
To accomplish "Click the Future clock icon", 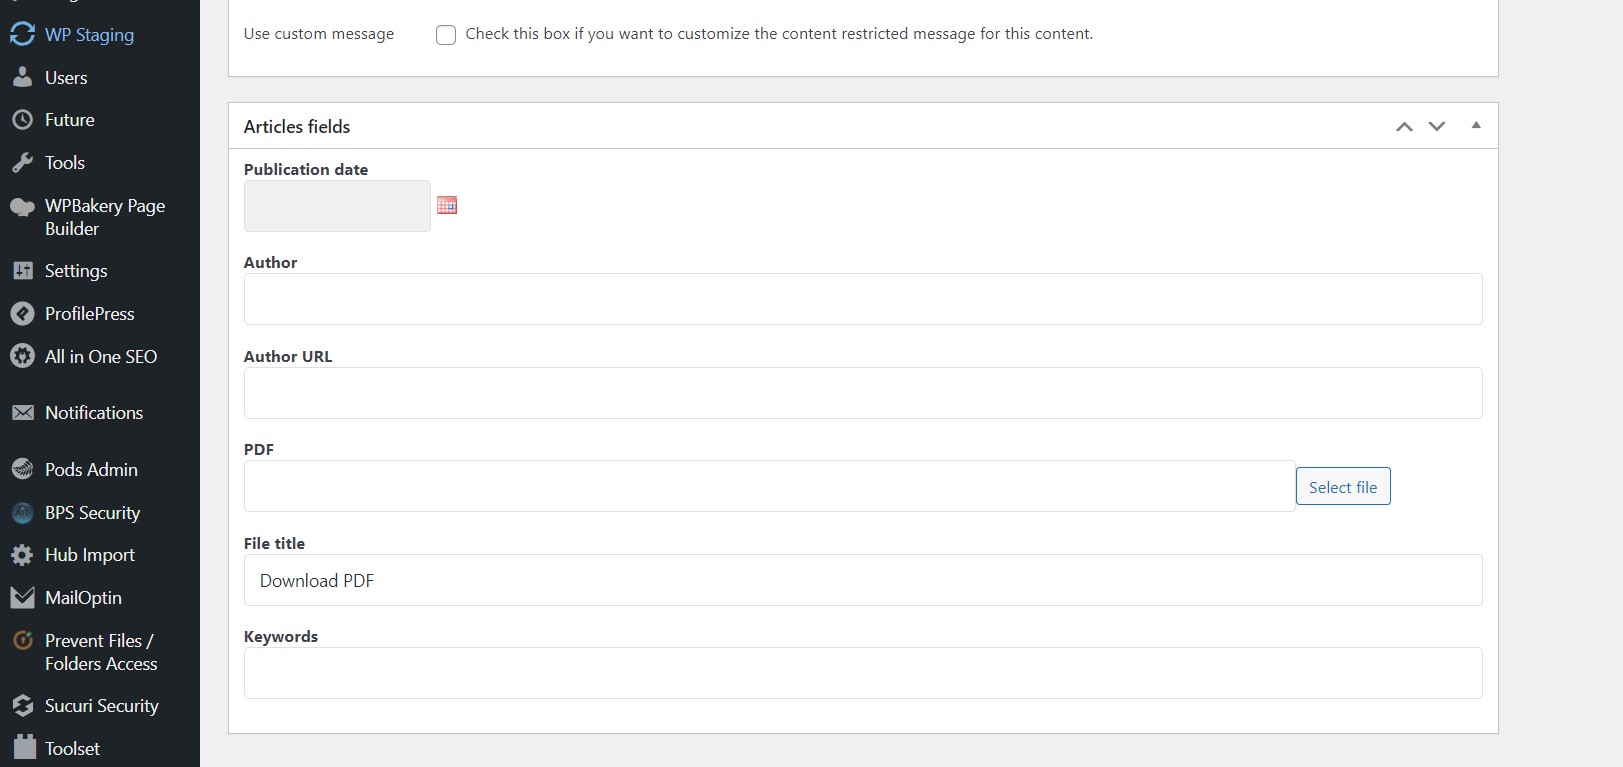I will (x=22, y=119).
